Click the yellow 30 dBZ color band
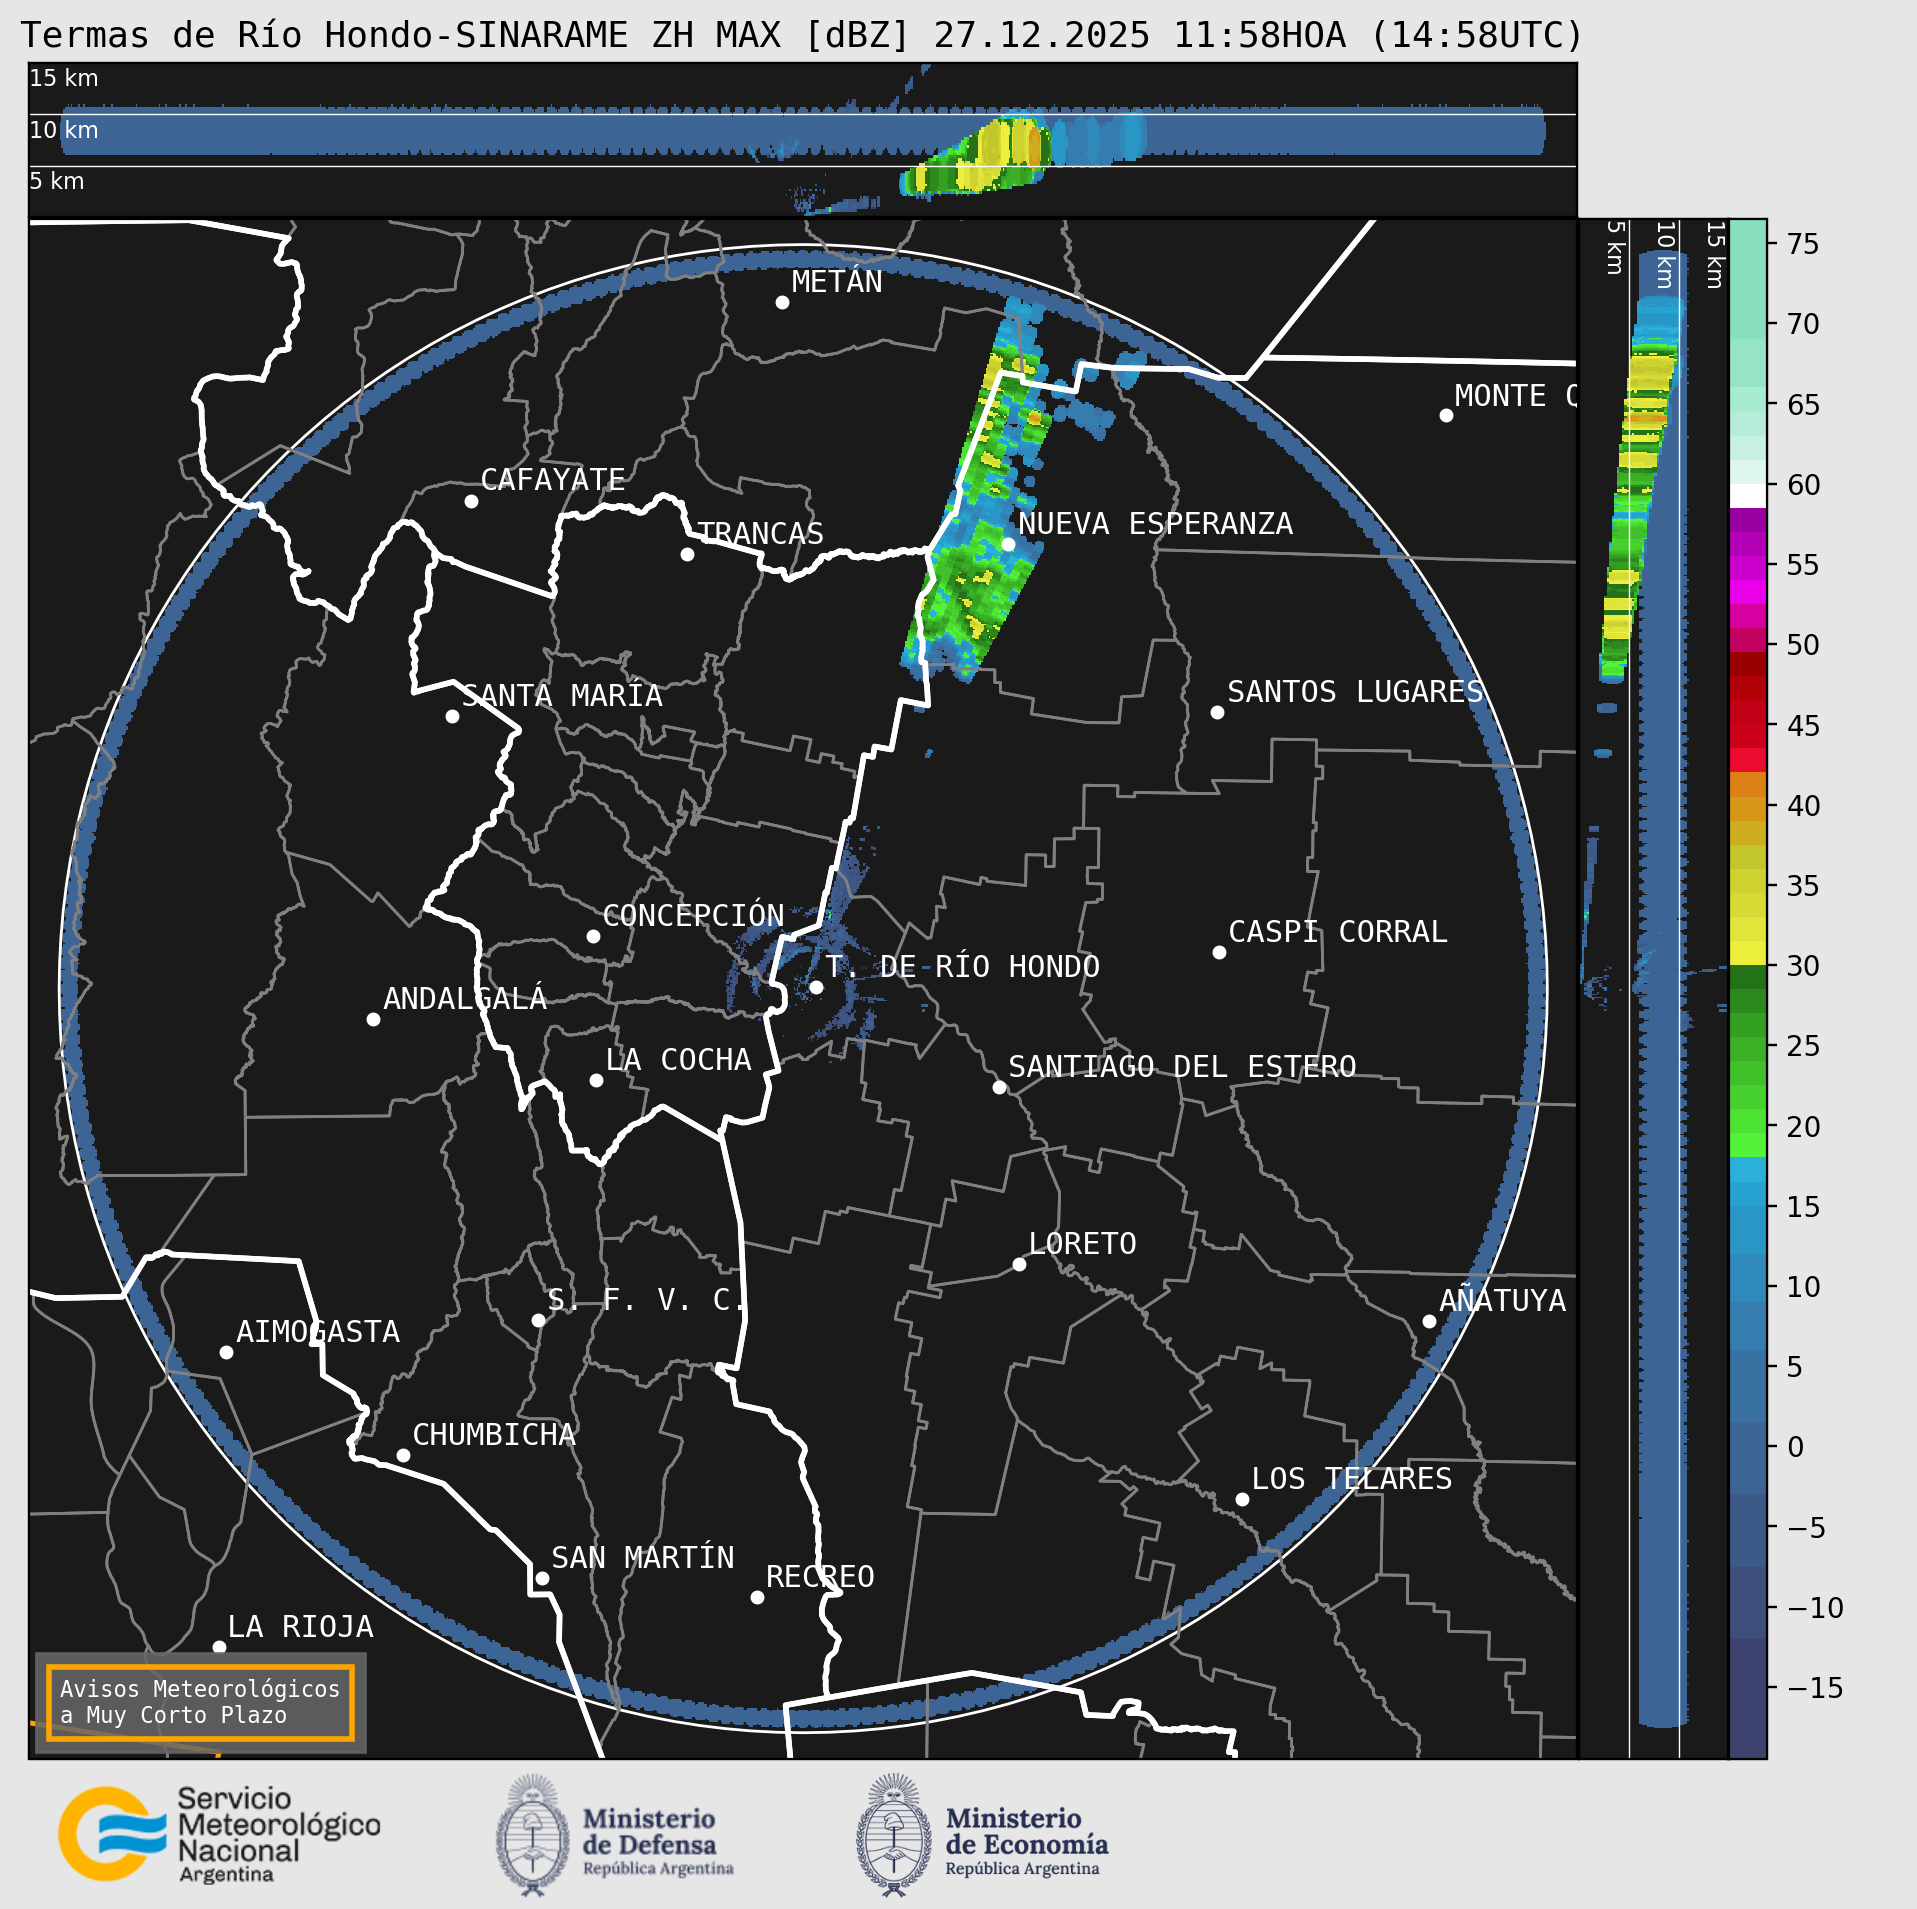The height and width of the screenshot is (1909, 1917). click(1748, 952)
